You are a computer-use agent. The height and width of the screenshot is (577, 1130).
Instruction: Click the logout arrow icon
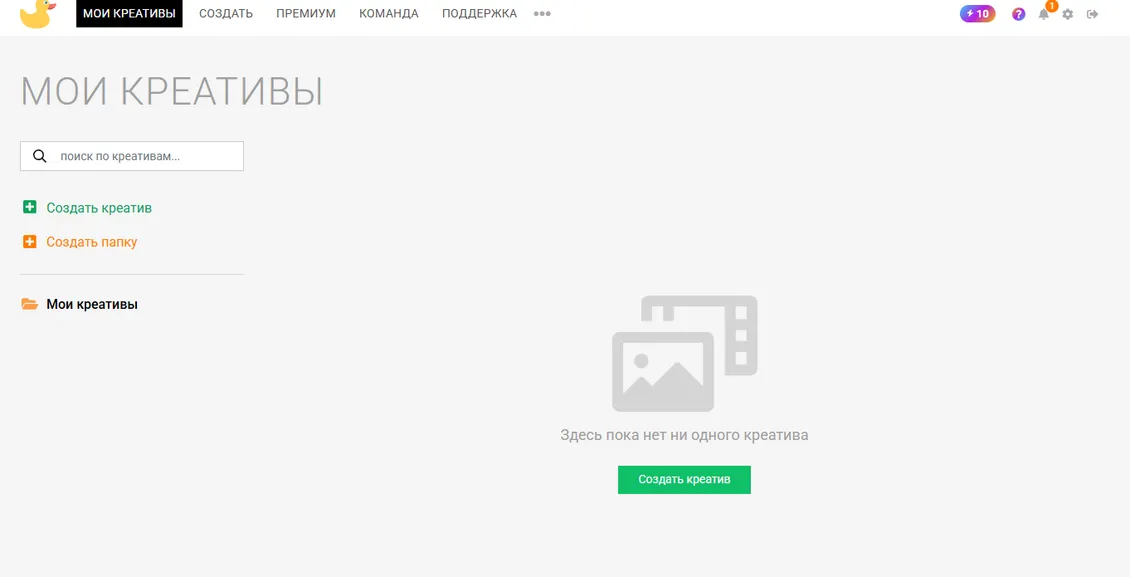click(x=1093, y=14)
